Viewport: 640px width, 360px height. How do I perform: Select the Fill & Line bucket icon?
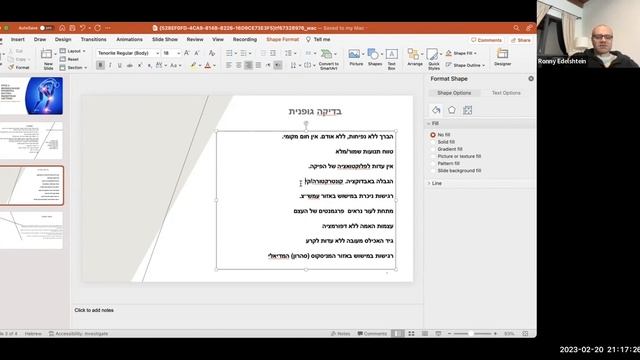pos(436,110)
